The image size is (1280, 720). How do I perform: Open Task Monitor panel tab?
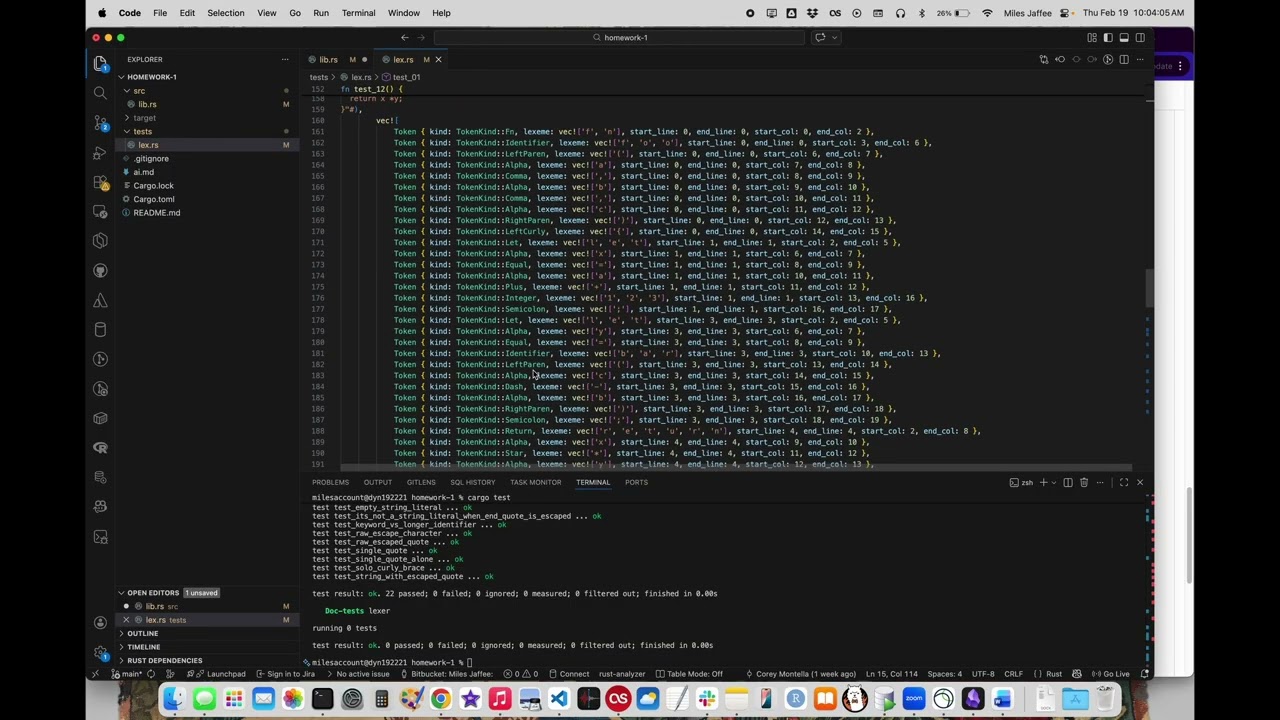[x=536, y=482]
